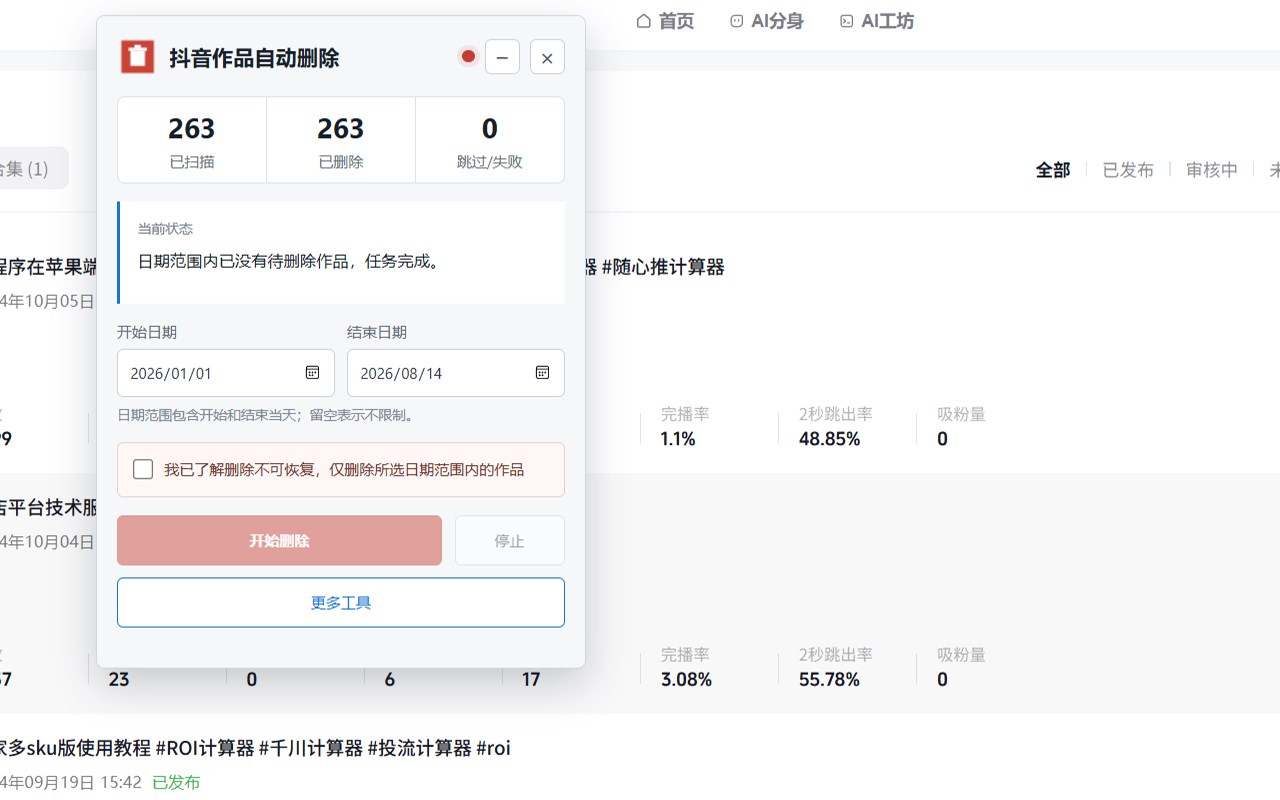Click the 跳过/失败 count of 0

pyautogui.click(x=490, y=129)
